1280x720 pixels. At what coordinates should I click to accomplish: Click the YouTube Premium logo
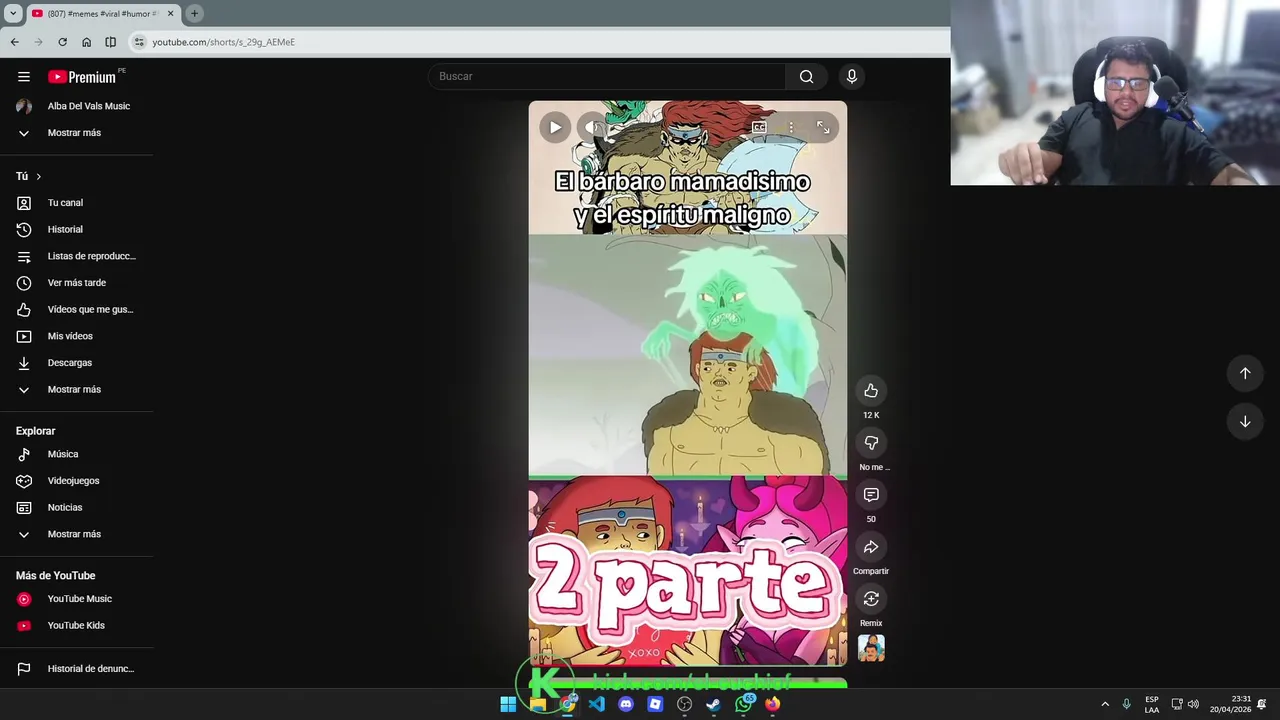point(82,77)
